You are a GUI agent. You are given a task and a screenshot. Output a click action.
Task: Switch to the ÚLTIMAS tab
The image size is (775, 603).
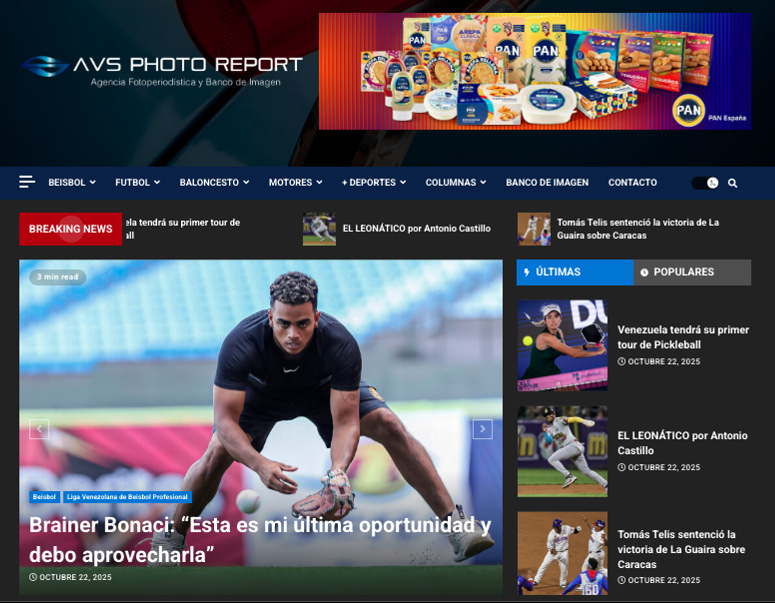pyautogui.click(x=575, y=272)
